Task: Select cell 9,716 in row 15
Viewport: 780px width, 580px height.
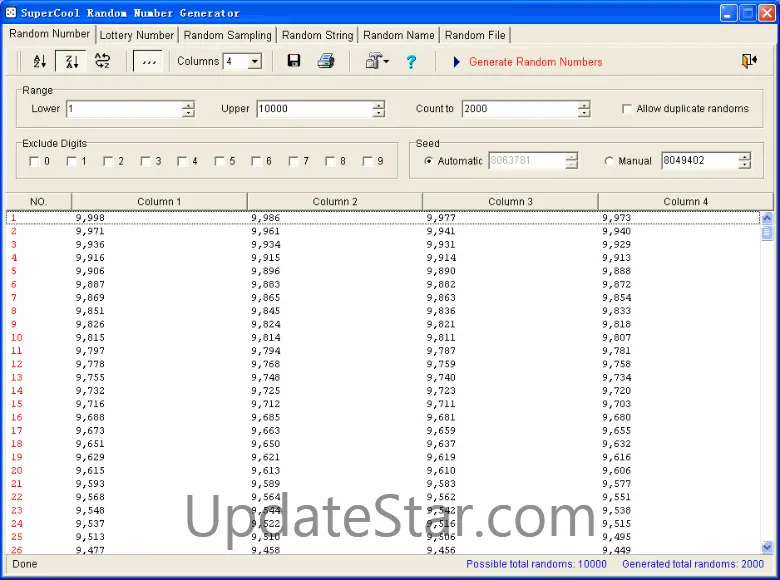Action: pyautogui.click(x=90, y=403)
